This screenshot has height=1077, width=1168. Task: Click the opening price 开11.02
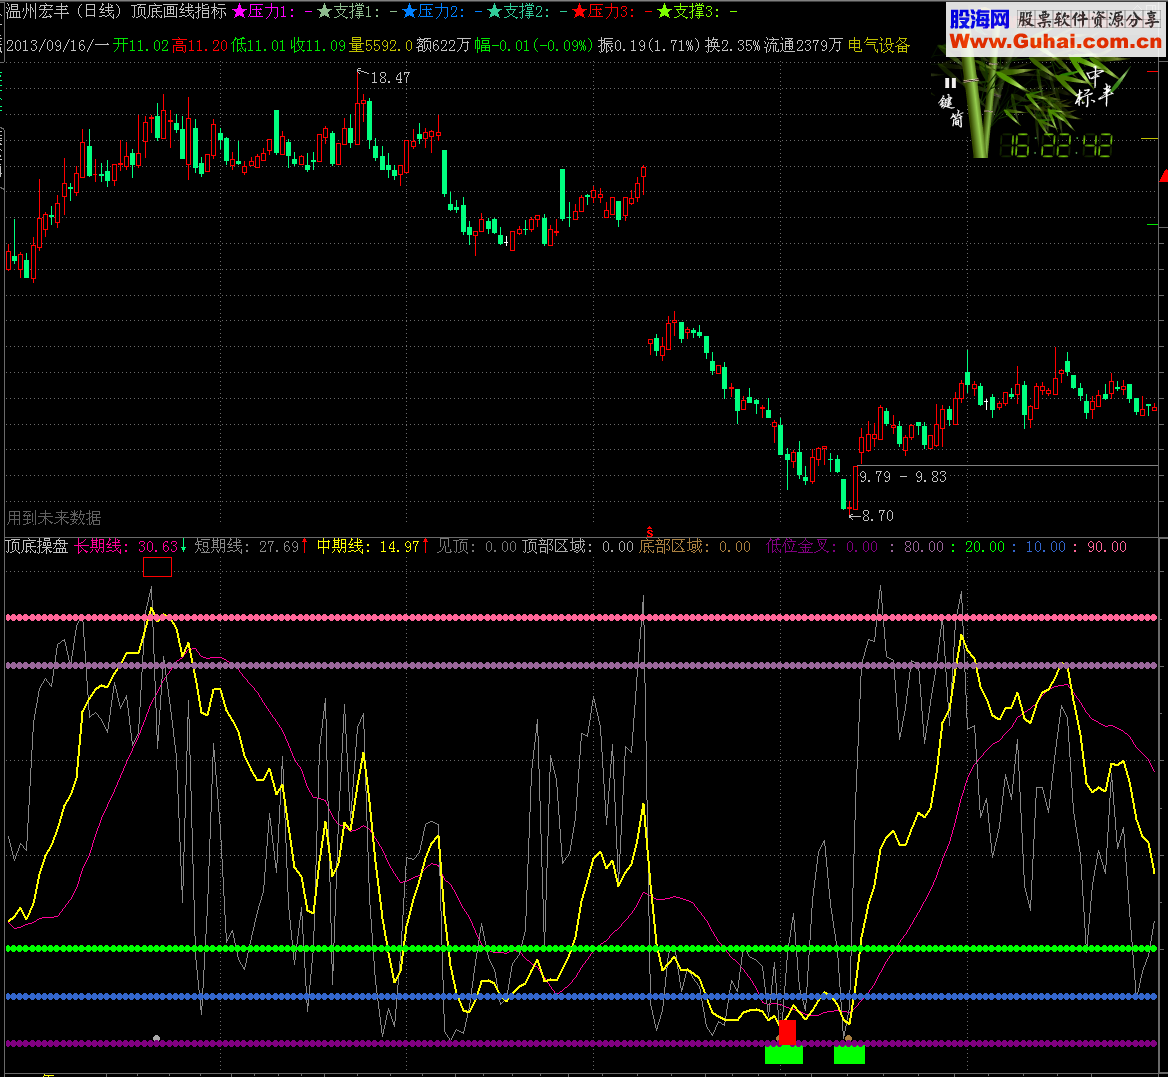[141, 45]
